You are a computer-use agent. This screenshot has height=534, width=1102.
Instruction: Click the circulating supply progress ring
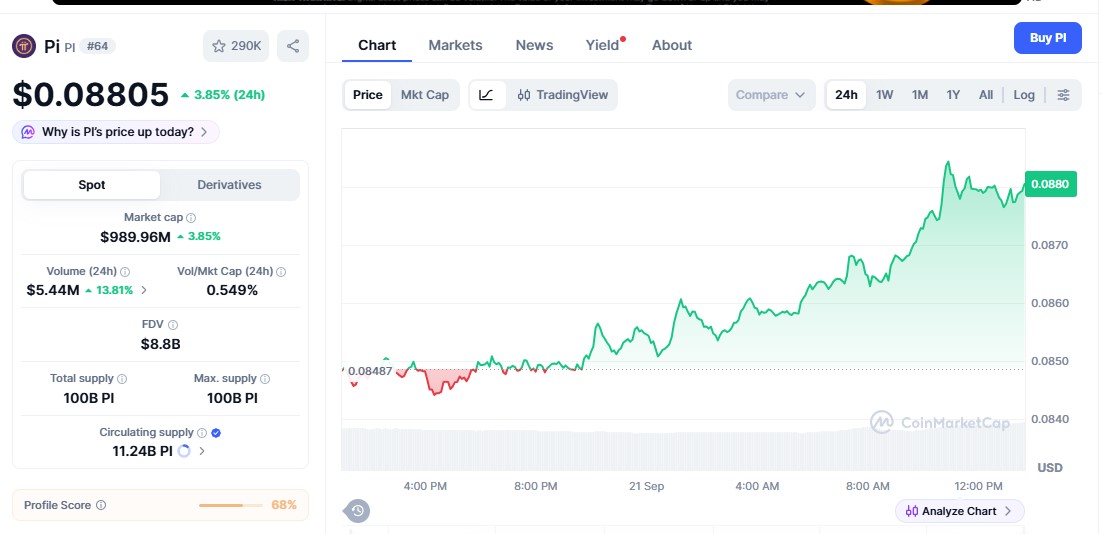coord(184,451)
